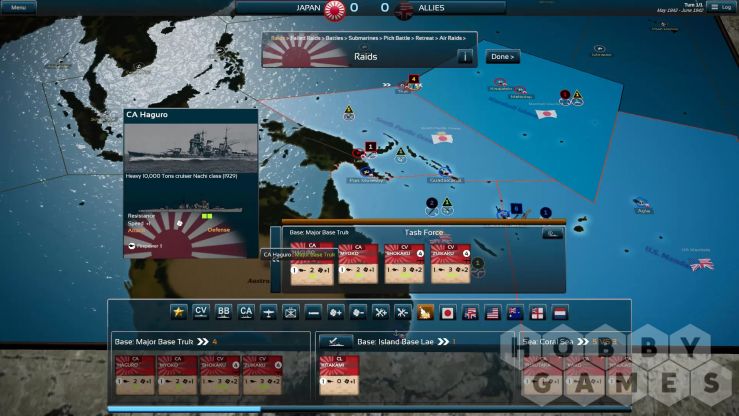The height and width of the screenshot is (416, 739).
Task: Toggle the aircraft unit filter
Action: (x=268, y=312)
